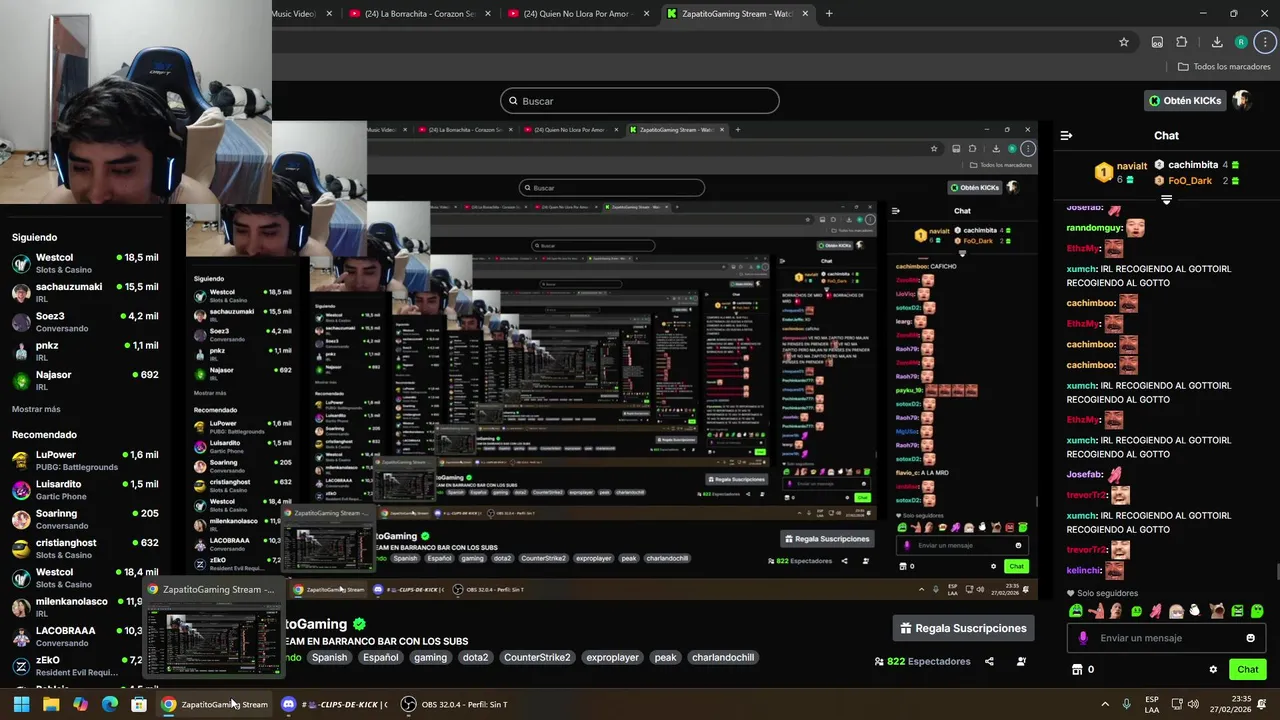Click the icon right of the share icon
1280x720 pixels.
click(x=1021, y=661)
